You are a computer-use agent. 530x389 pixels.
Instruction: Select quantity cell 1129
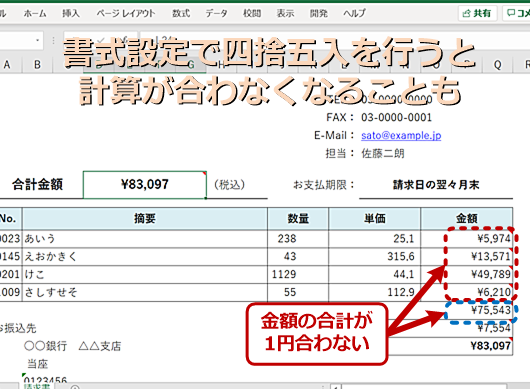[298, 274]
